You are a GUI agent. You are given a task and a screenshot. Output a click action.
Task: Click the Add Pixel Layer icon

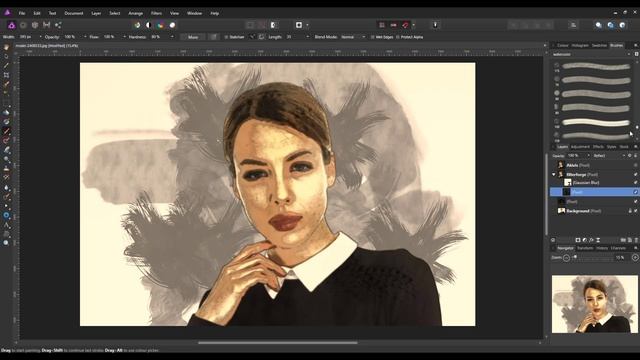pos(630,240)
